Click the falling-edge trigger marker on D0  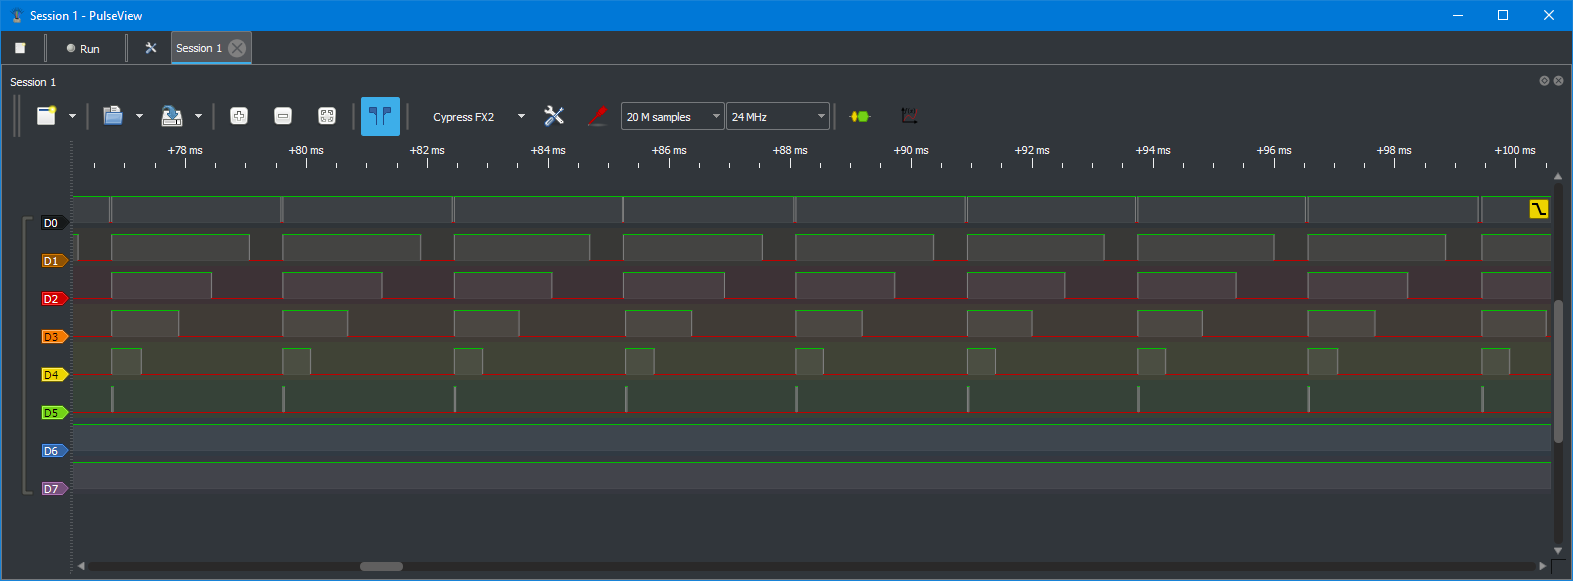click(1538, 209)
